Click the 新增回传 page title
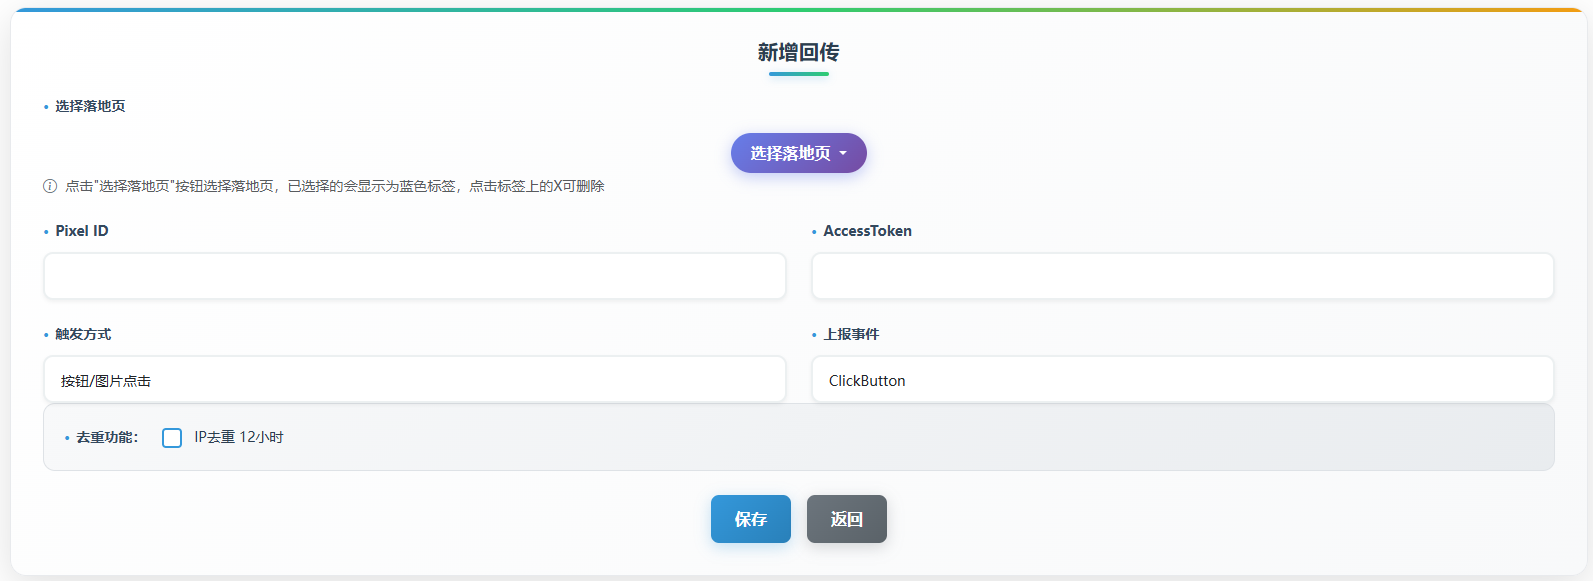The height and width of the screenshot is (581, 1593). (798, 52)
